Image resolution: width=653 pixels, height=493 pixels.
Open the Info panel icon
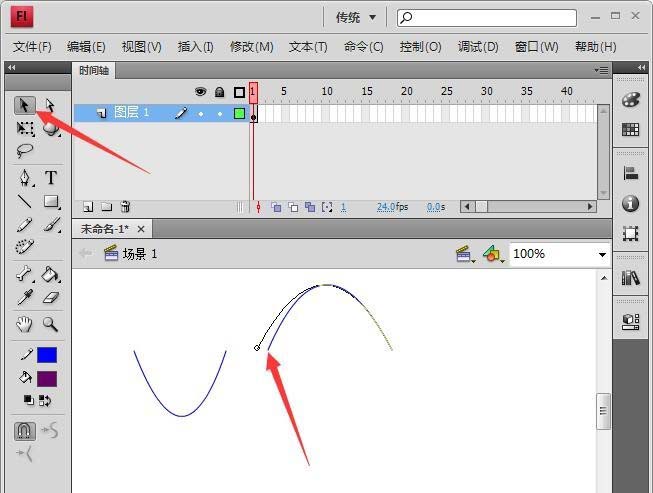coord(631,204)
